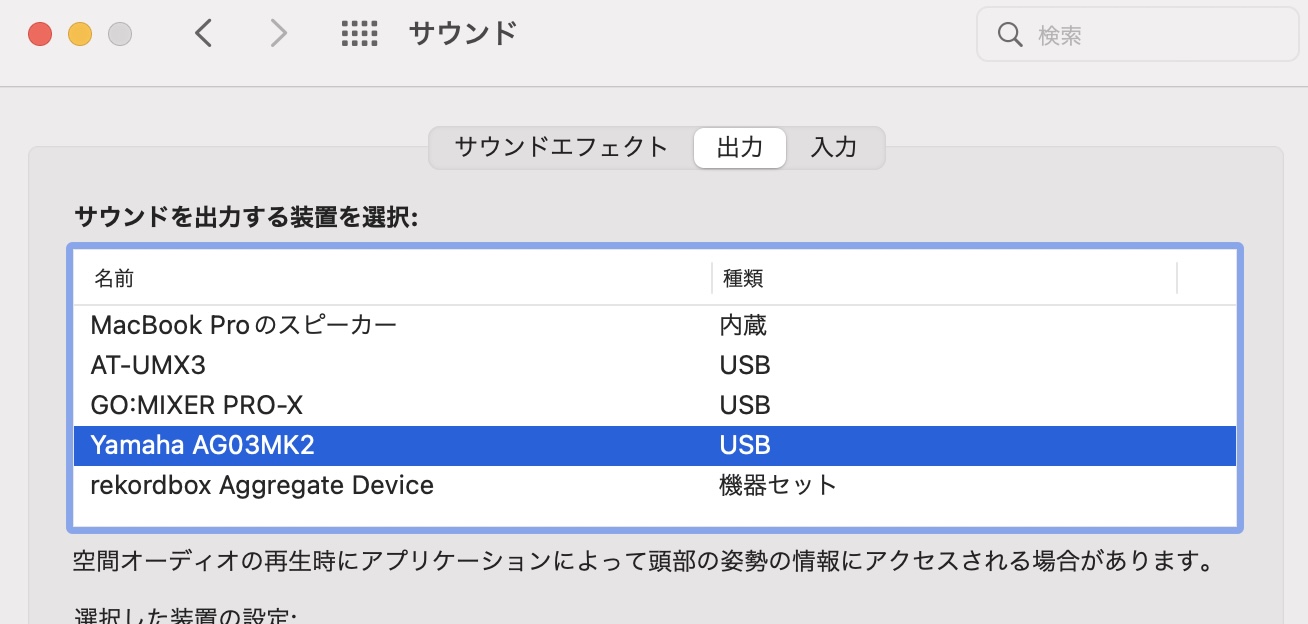Click the gray zoom window button
This screenshot has height=624, width=1308.
tap(120, 34)
